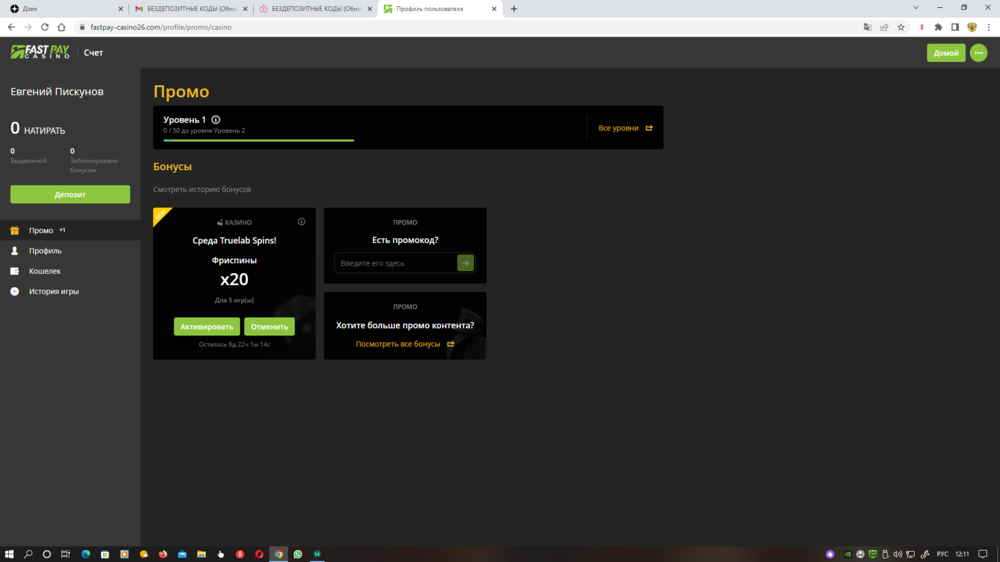This screenshot has height=562, width=1000.
Task: Open the Windows Start menu
Action: coord(9,553)
